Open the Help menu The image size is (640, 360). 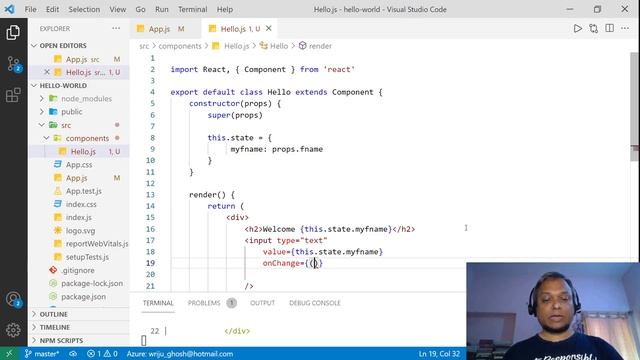pos(224,9)
